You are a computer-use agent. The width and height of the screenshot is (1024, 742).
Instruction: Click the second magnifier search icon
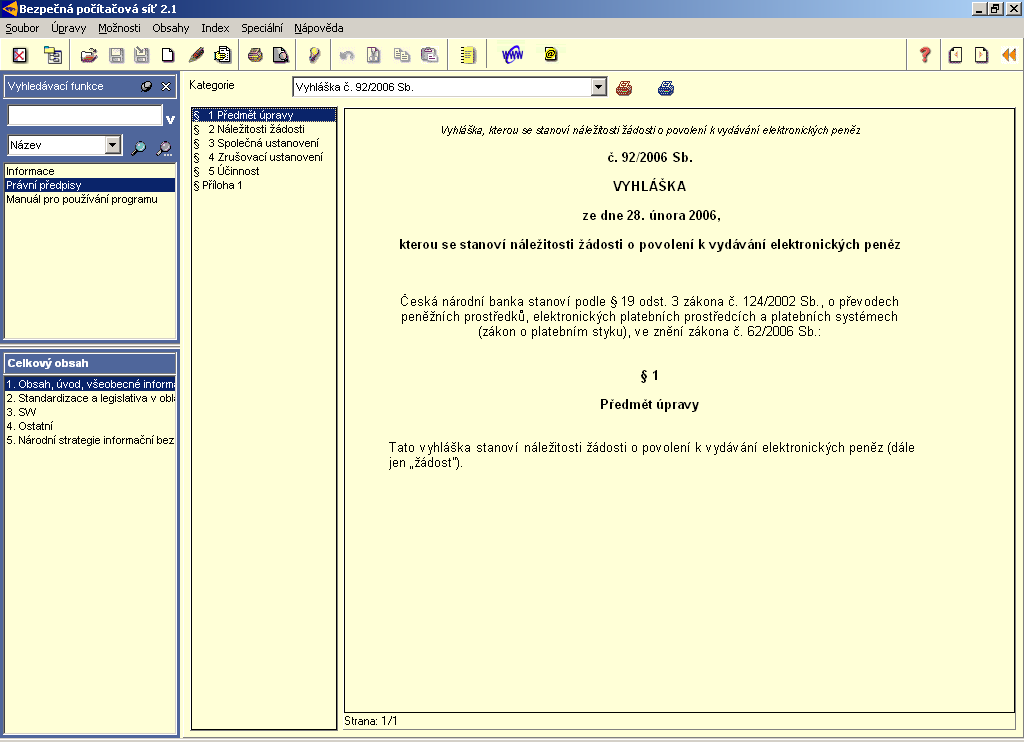(x=164, y=148)
